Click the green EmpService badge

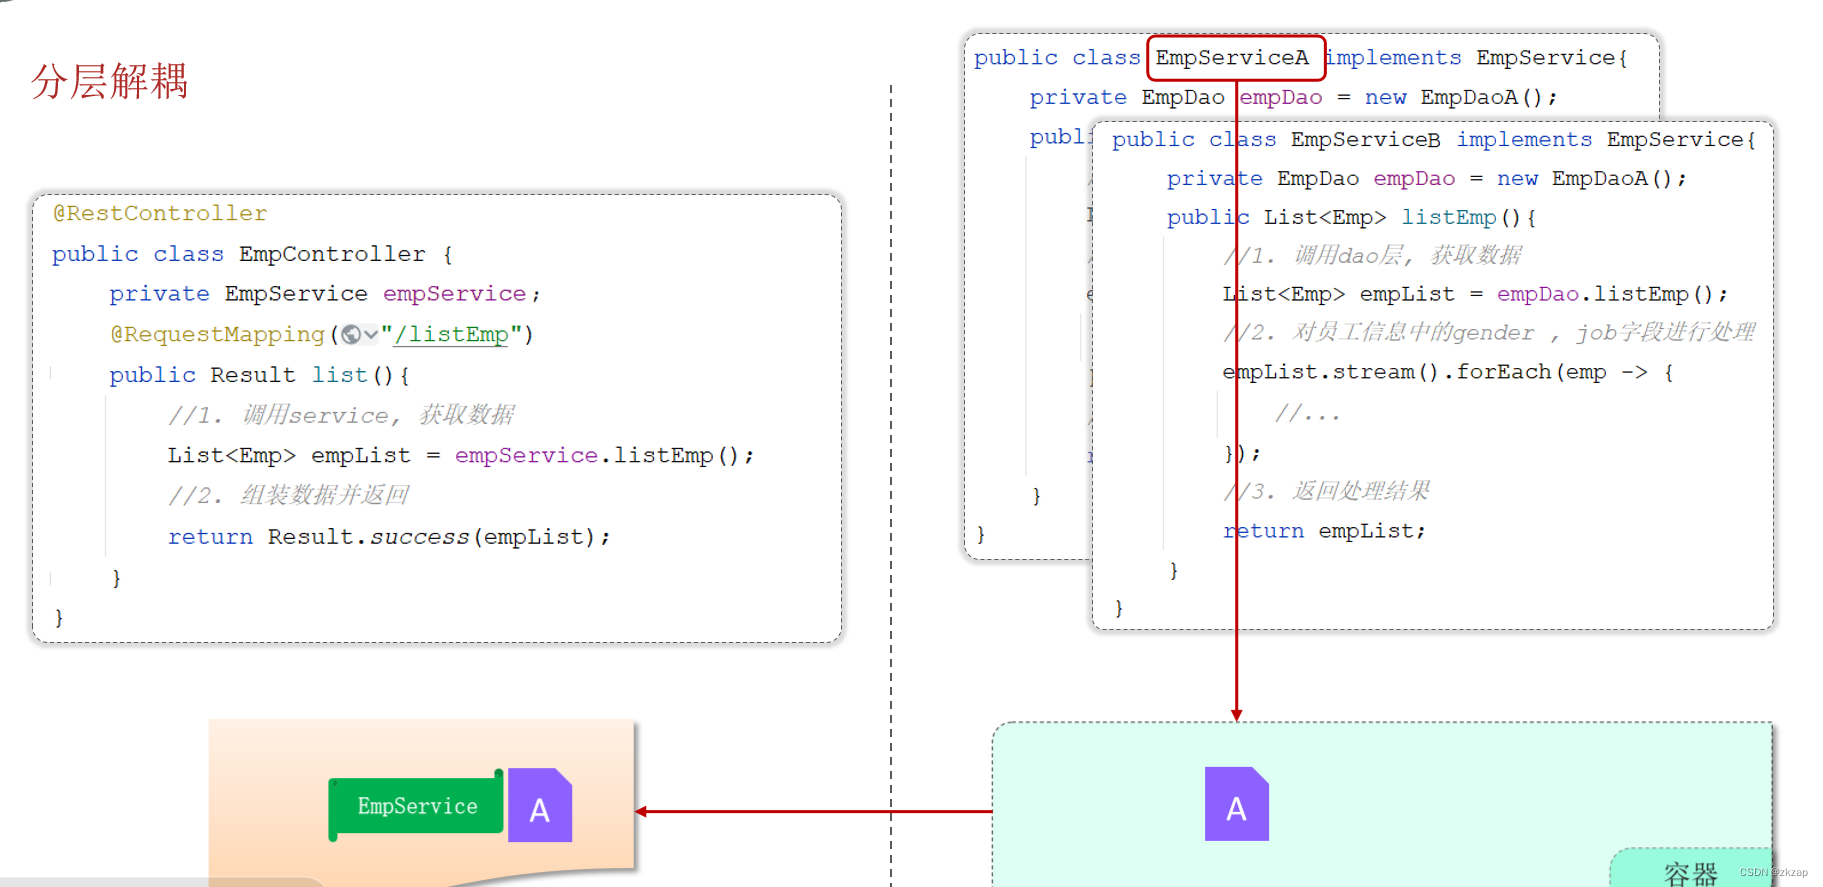click(416, 806)
